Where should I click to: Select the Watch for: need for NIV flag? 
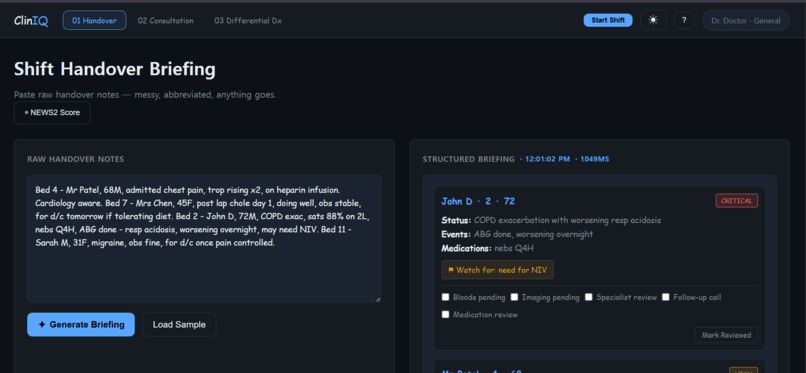(x=497, y=270)
